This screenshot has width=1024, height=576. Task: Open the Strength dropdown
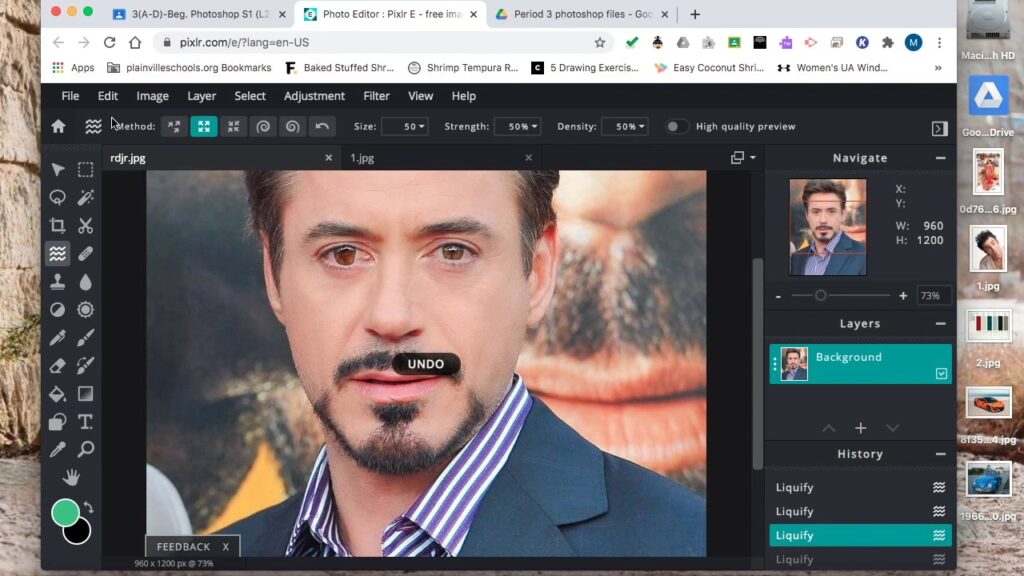(x=518, y=127)
